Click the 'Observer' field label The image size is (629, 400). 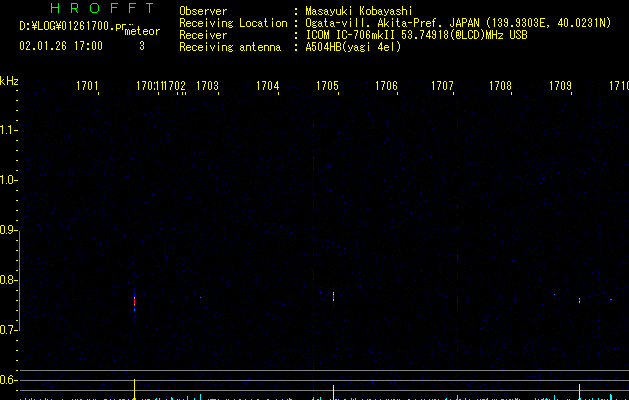coord(203,11)
